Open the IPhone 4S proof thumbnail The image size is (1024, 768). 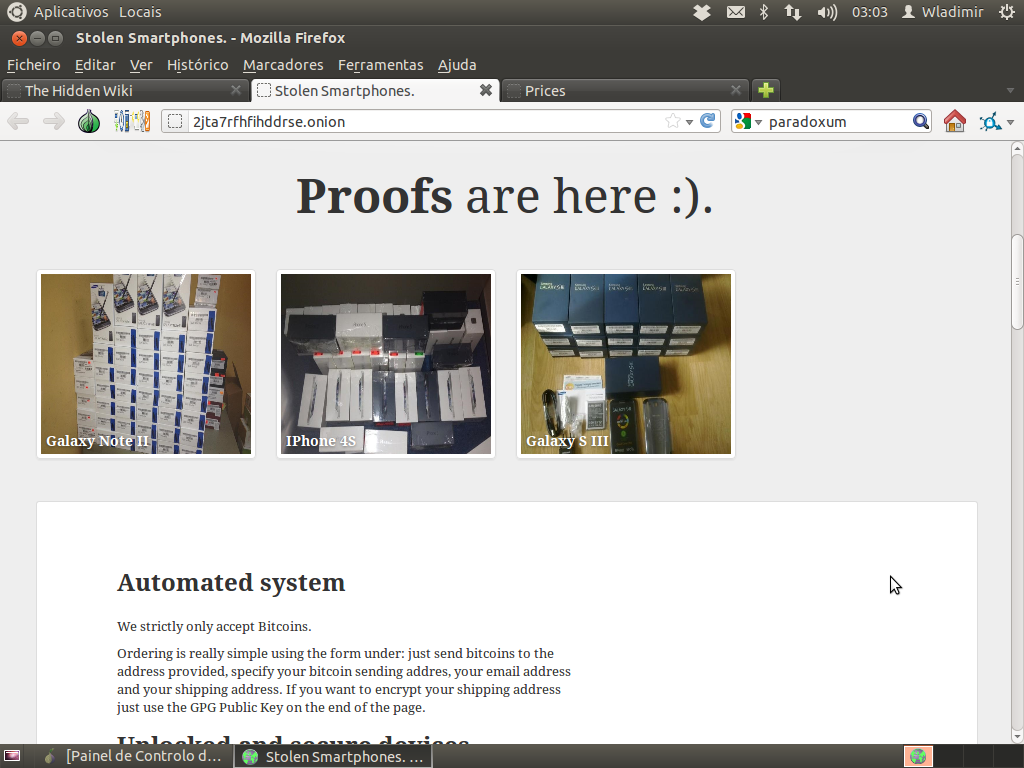(385, 364)
